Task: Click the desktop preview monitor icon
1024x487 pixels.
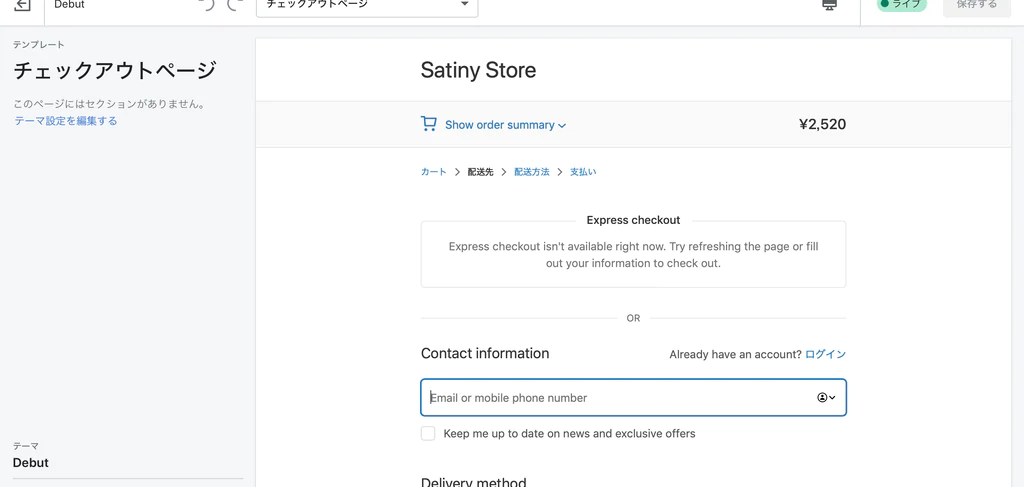Action: (x=829, y=5)
